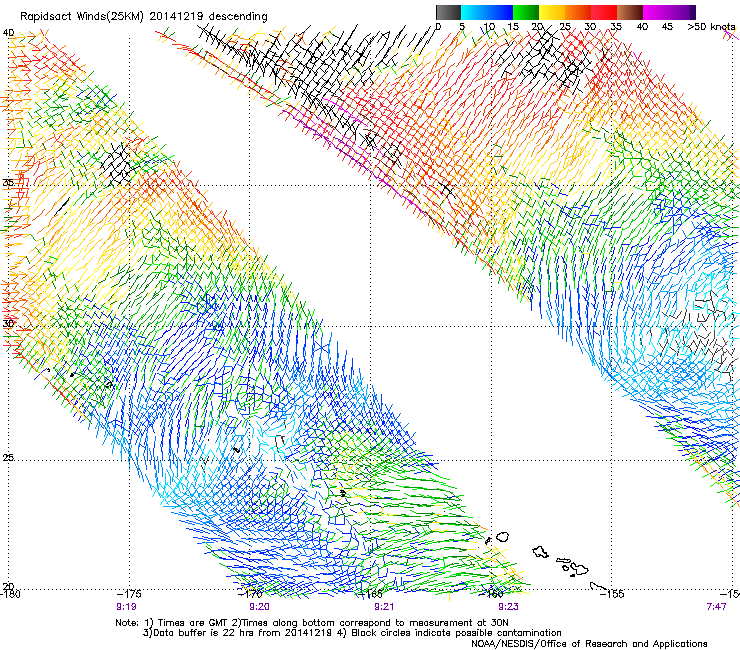Click the '>50 knots' legend label
The width and height of the screenshot is (740, 650).
coord(711,27)
